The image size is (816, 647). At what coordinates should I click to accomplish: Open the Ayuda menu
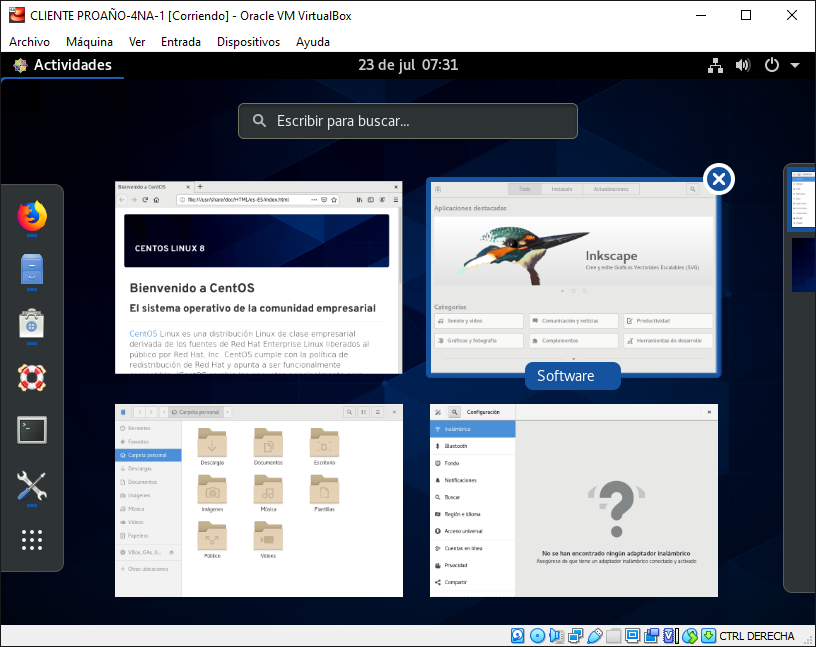click(x=313, y=42)
